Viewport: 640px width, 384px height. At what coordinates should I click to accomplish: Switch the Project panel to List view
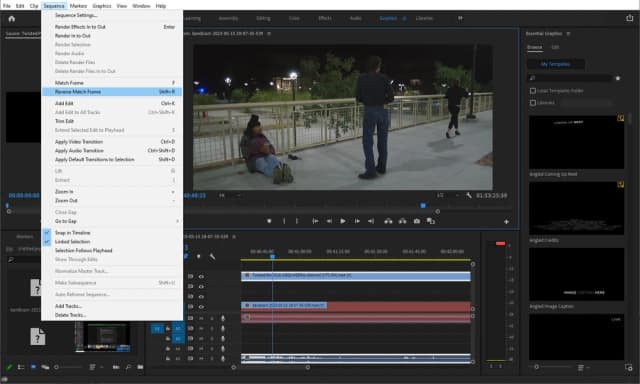pos(21,367)
